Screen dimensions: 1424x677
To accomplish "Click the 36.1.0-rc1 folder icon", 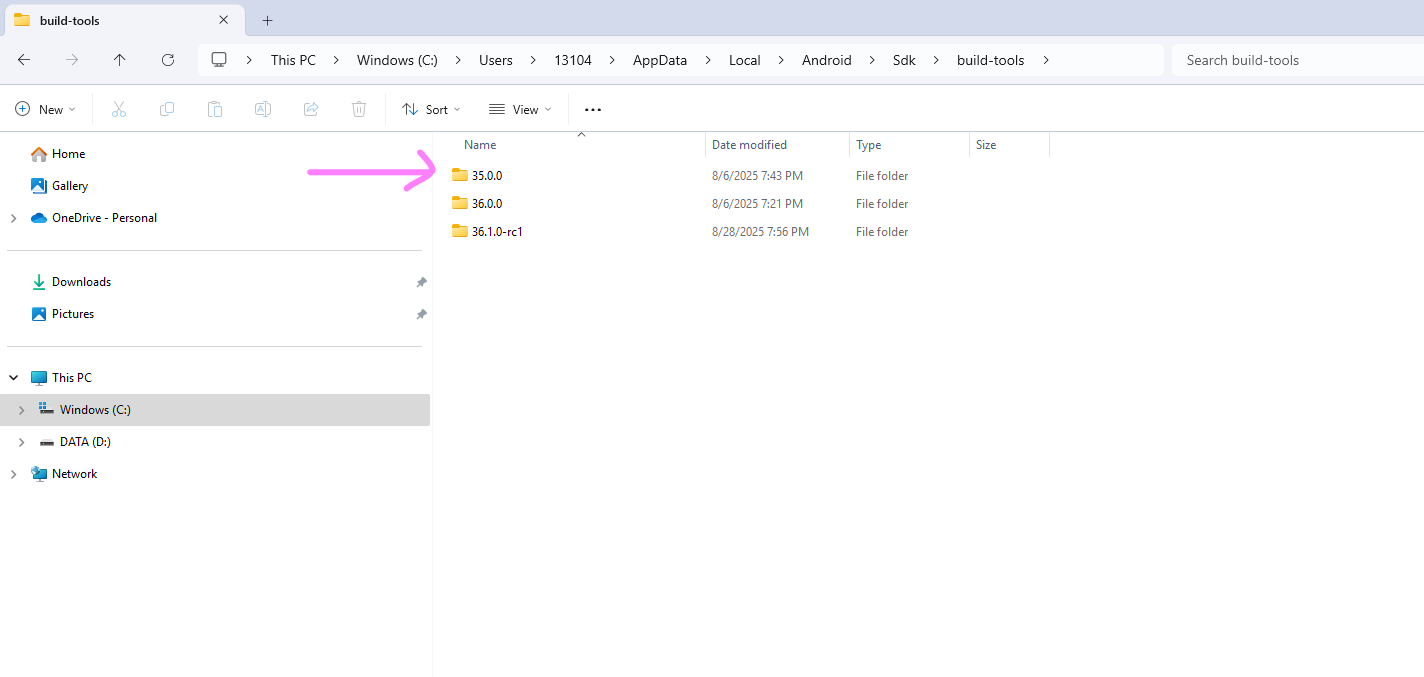I will (460, 231).
